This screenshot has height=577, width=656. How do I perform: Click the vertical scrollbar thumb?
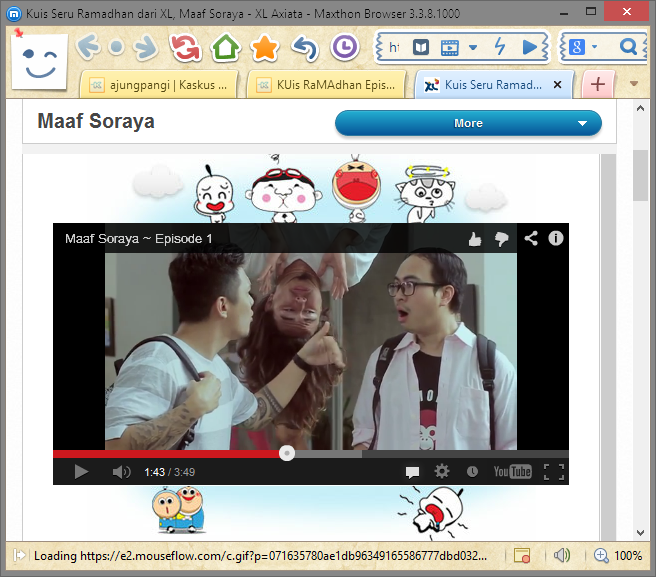click(640, 175)
